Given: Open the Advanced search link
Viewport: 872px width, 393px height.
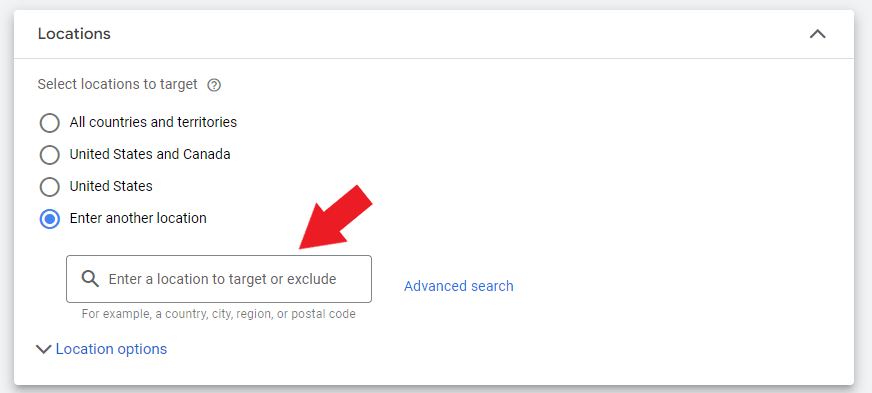Looking at the screenshot, I should coord(459,286).
